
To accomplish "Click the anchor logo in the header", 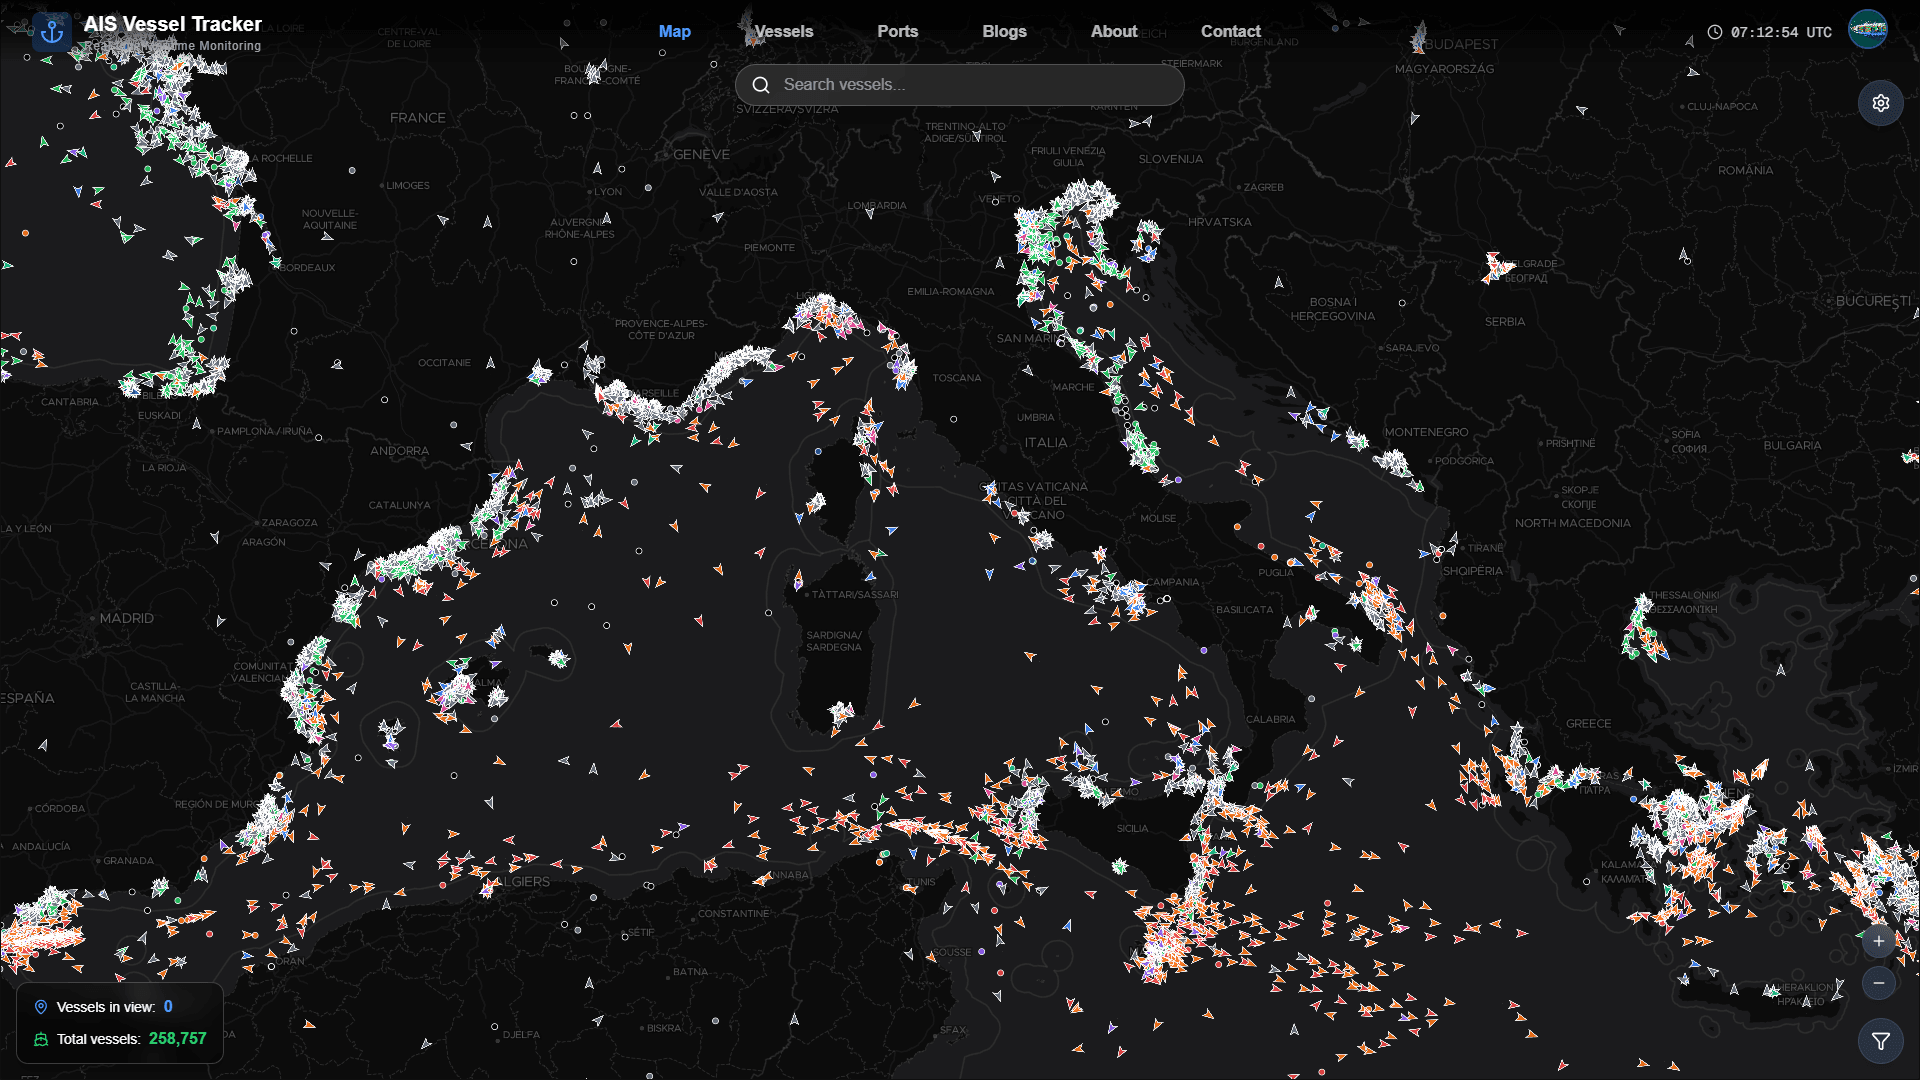I will pyautogui.click(x=51, y=31).
